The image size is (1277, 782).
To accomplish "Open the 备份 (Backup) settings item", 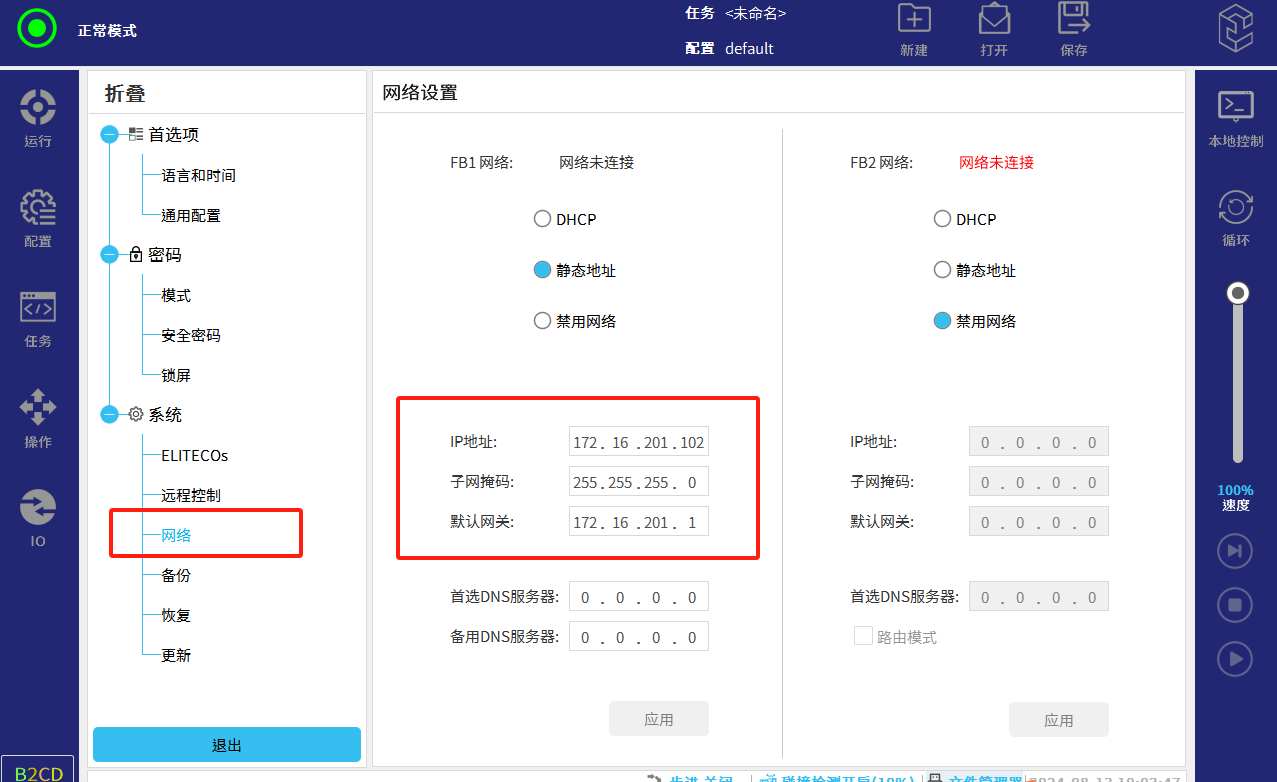I will pyautogui.click(x=176, y=575).
